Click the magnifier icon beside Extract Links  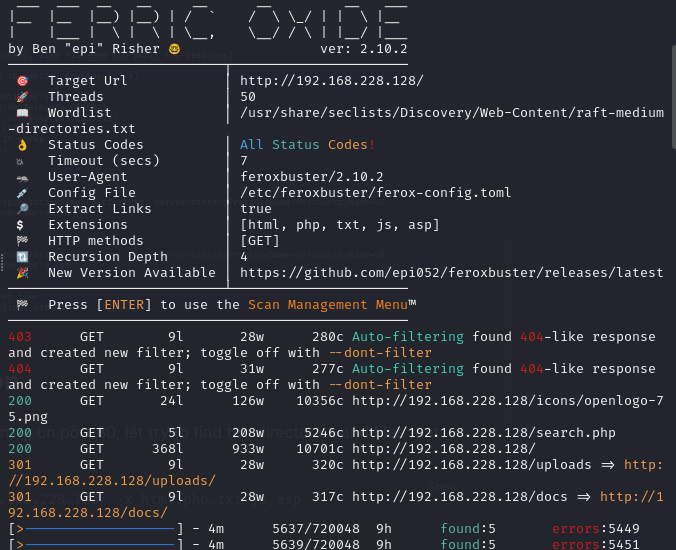pos(22,209)
